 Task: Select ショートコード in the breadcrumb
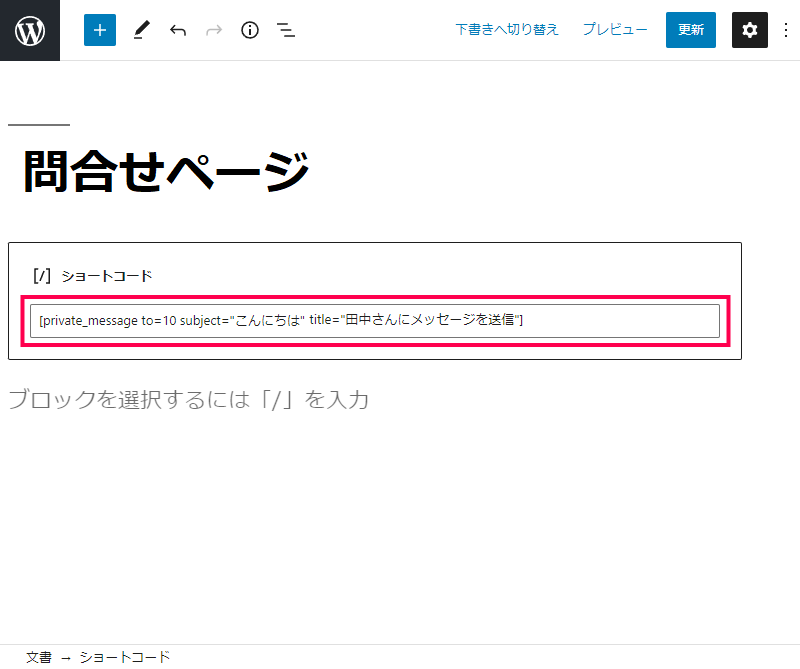[124, 657]
